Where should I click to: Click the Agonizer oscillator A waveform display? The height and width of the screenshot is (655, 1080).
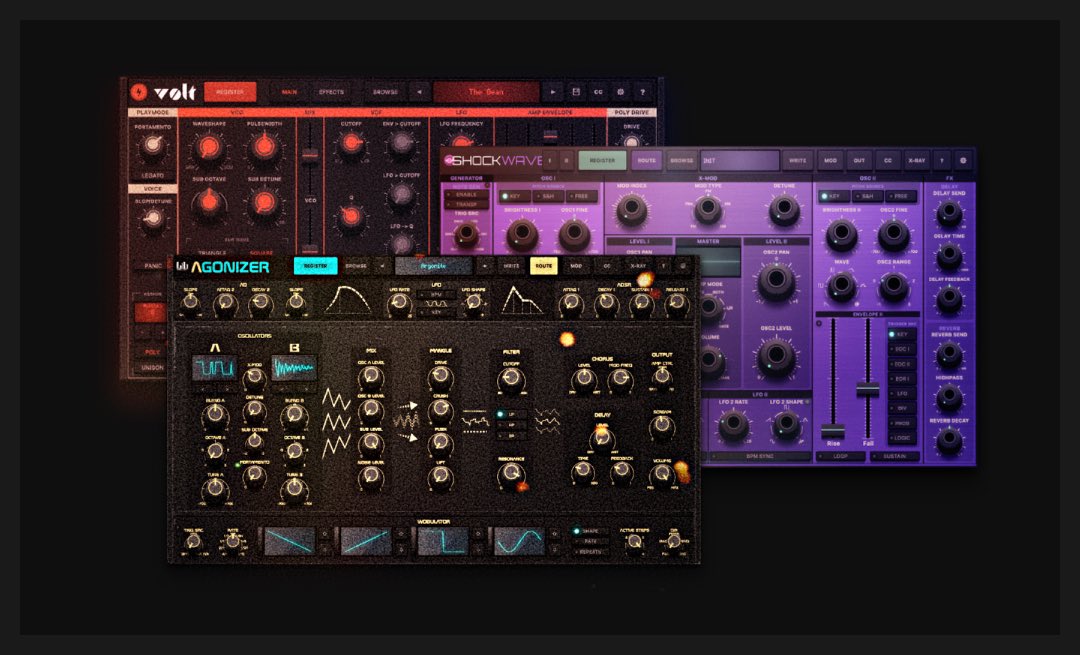tap(214, 368)
